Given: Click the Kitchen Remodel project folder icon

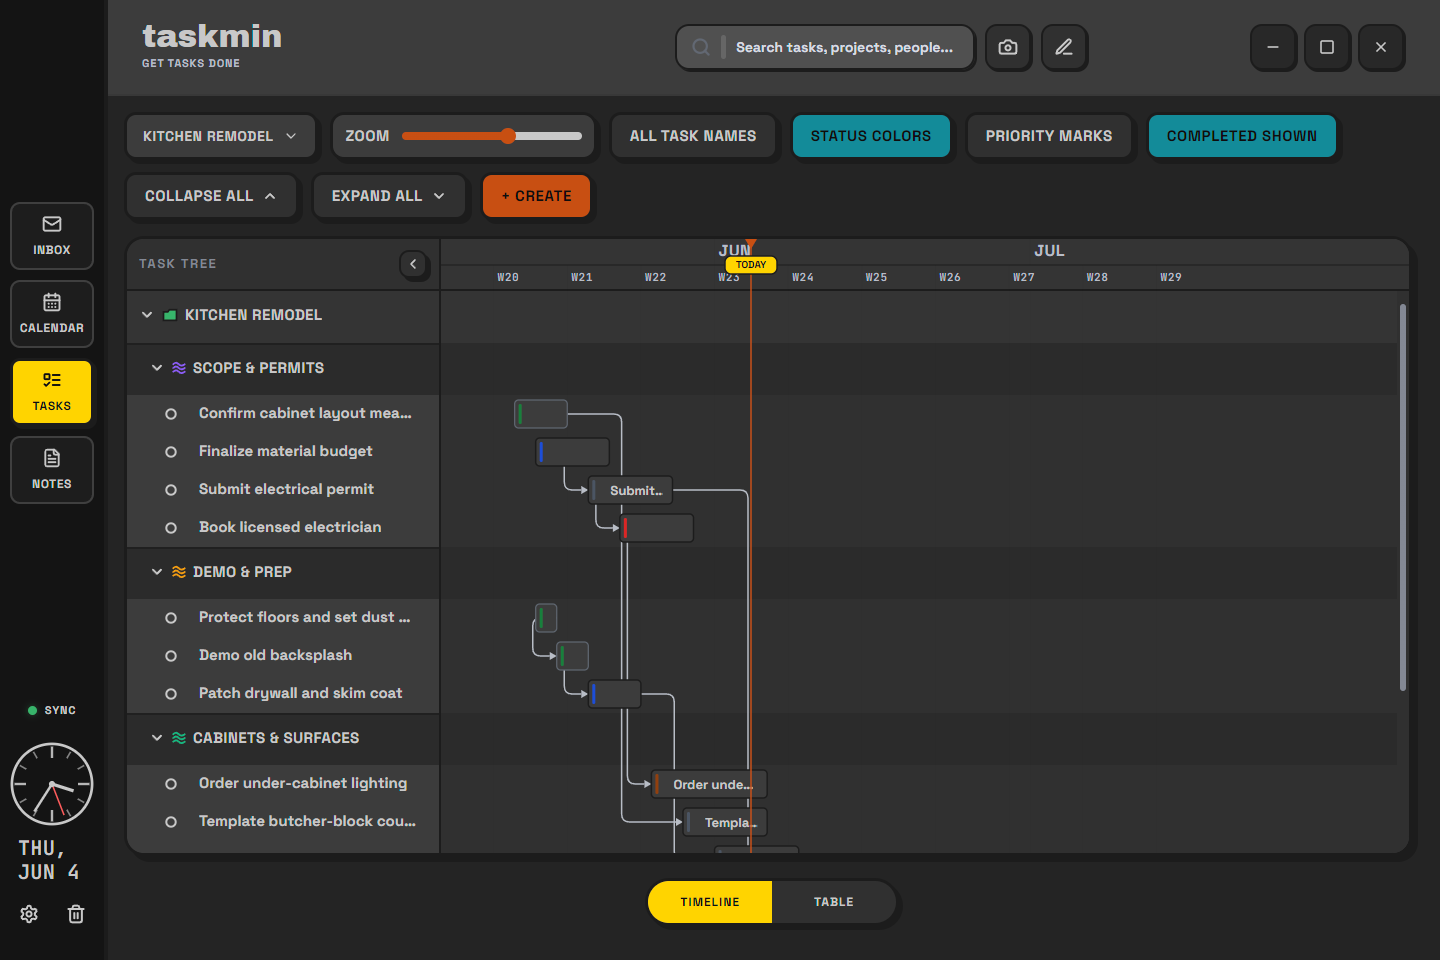Looking at the screenshot, I should [x=170, y=315].
